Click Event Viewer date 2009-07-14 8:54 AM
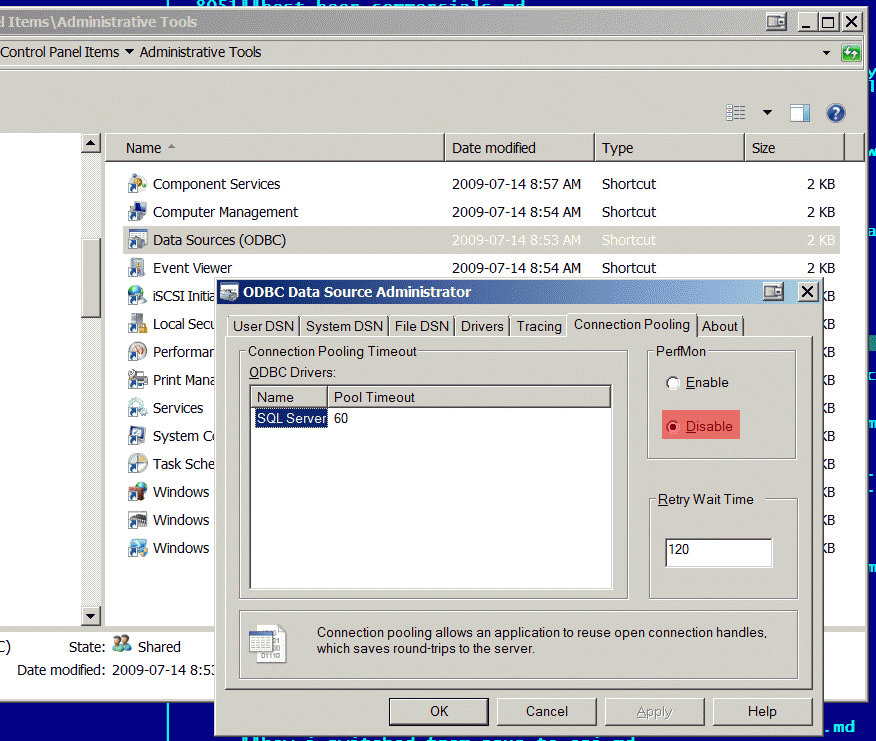 [516, 268]
